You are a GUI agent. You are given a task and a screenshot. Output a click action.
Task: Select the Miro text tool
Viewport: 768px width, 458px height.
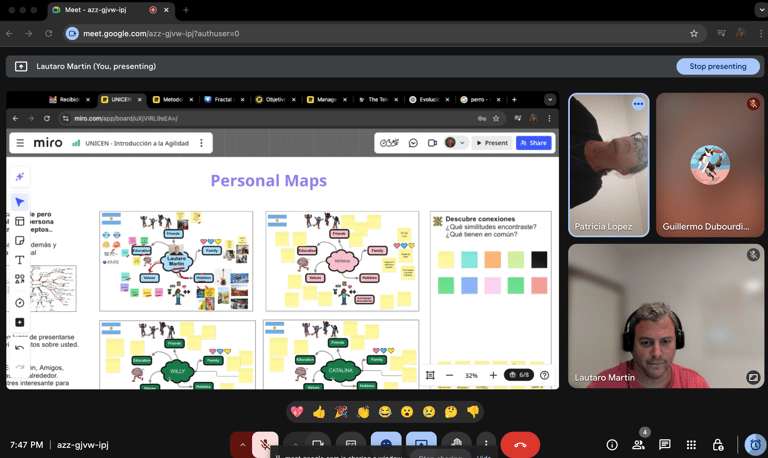20,260
